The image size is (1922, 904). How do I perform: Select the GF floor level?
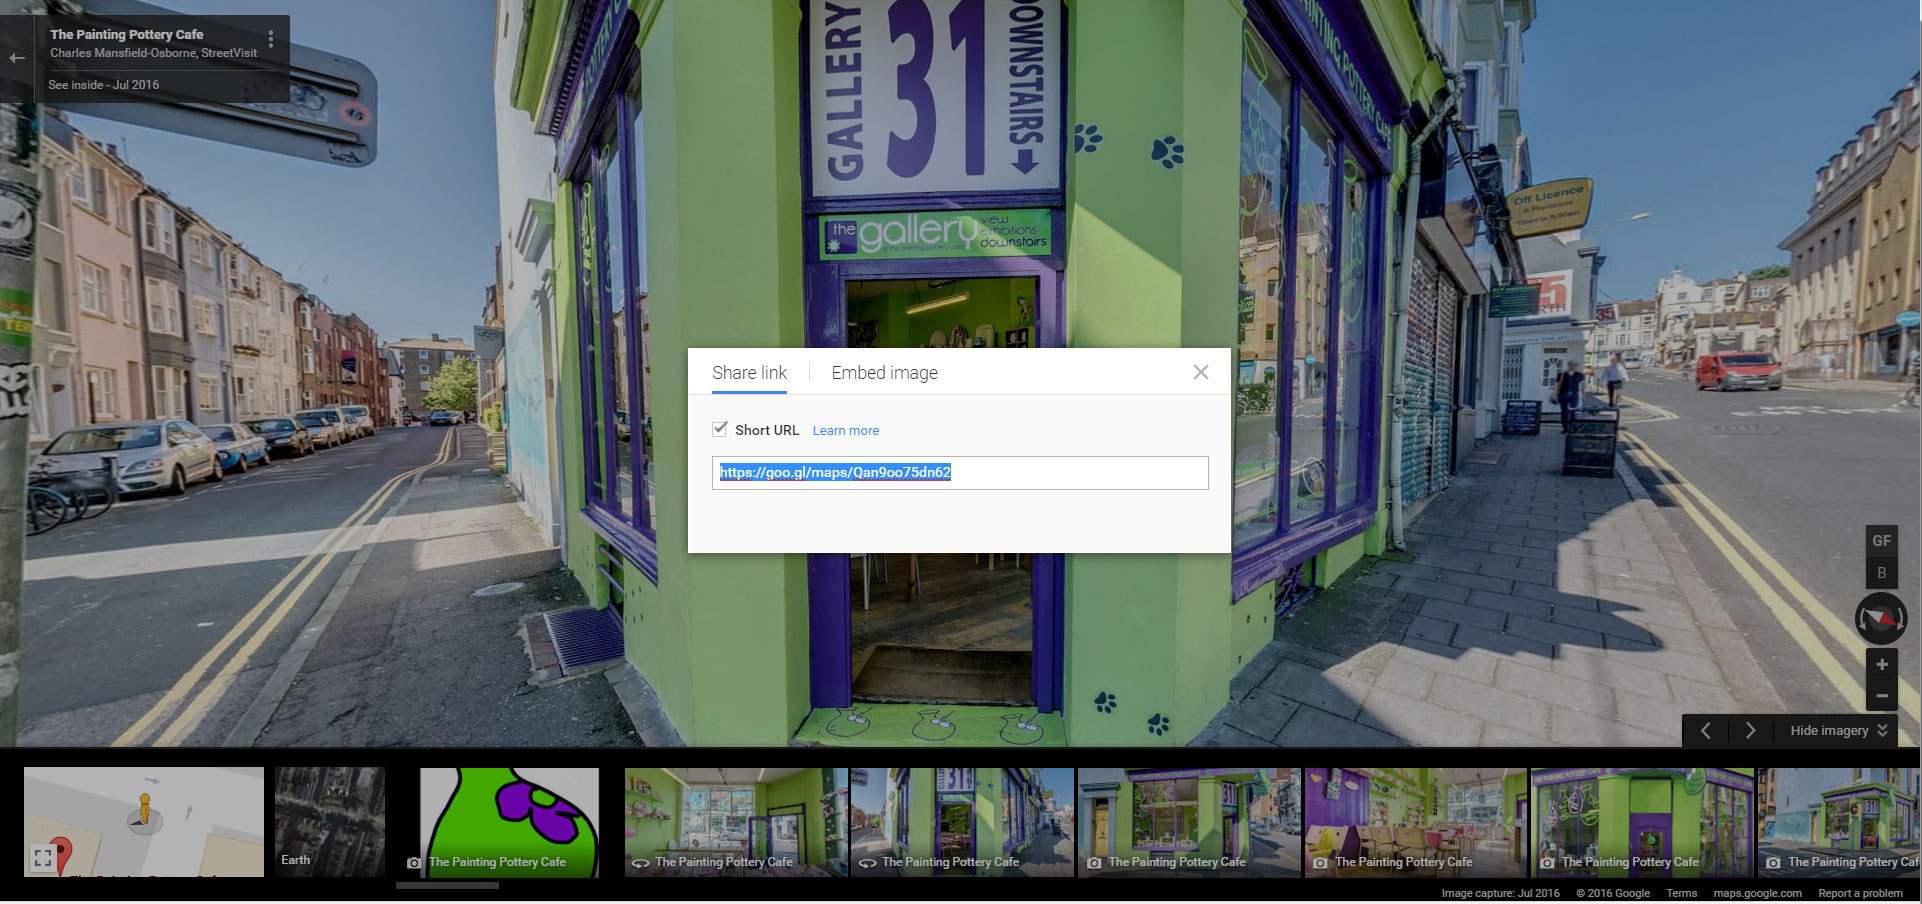tap(1882, 541)
